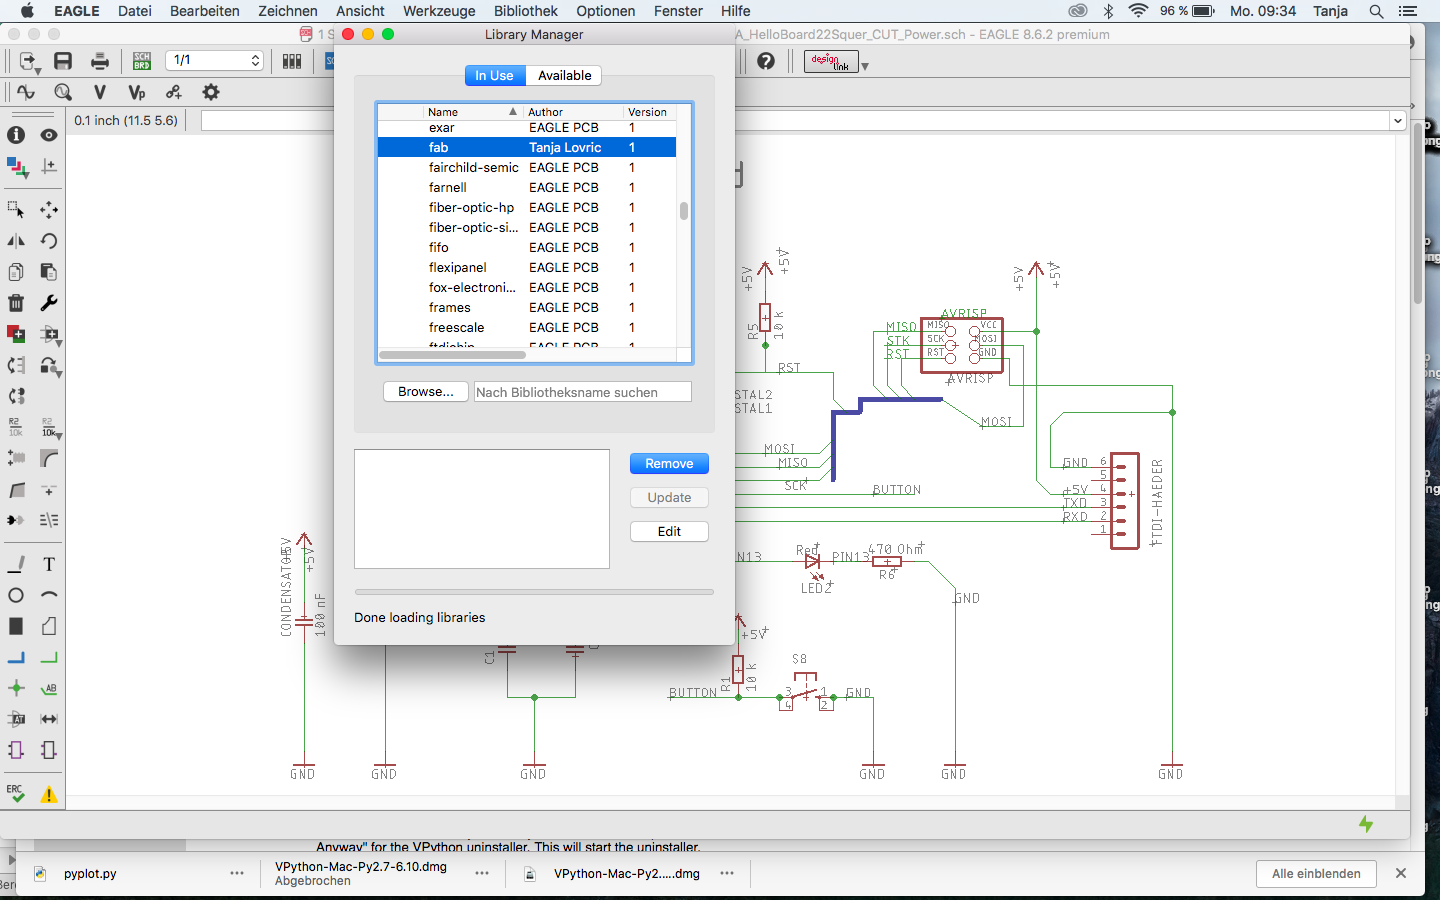Select the Line drawing tool
Screen dimensions: 1440x900
coord(16,564)
